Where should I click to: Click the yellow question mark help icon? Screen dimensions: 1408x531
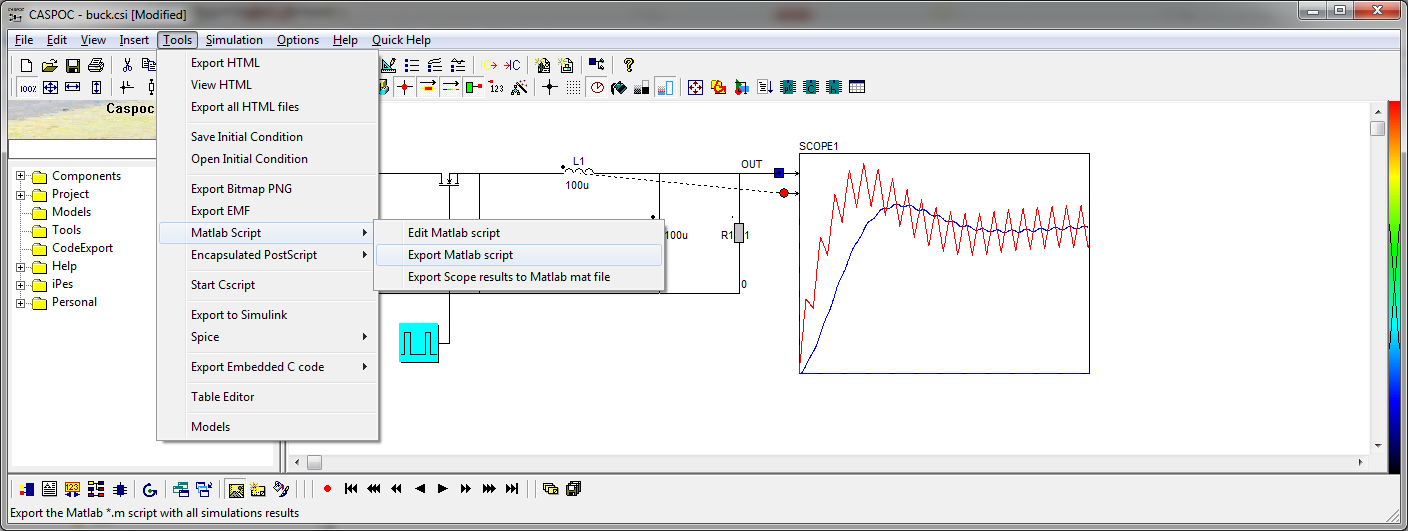(x=629, y=65)
